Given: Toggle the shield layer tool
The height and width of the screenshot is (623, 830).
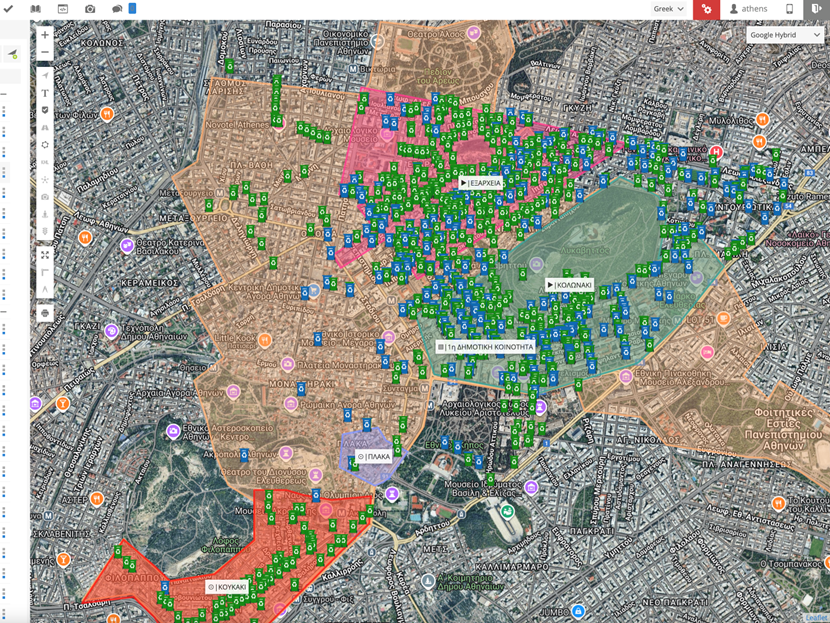Looking at the screenshot, I should click(45, 110).
